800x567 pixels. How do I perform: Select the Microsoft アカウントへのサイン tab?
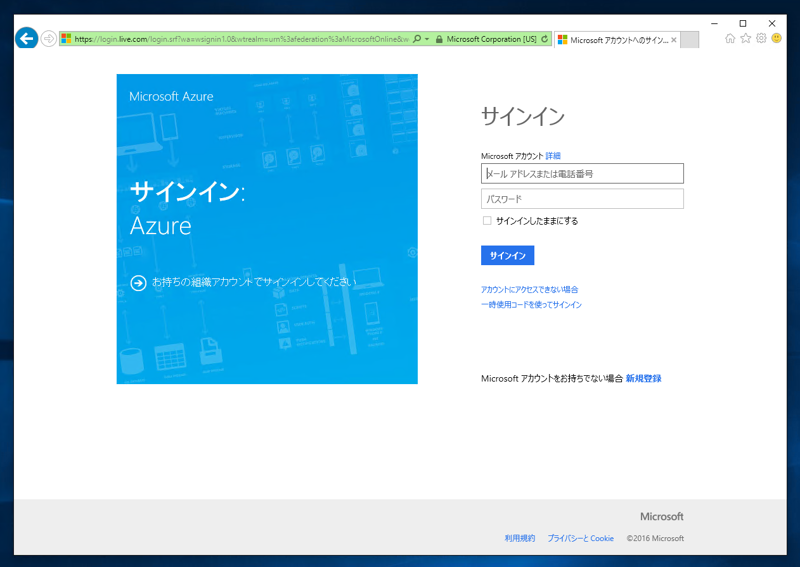point(618,40)
